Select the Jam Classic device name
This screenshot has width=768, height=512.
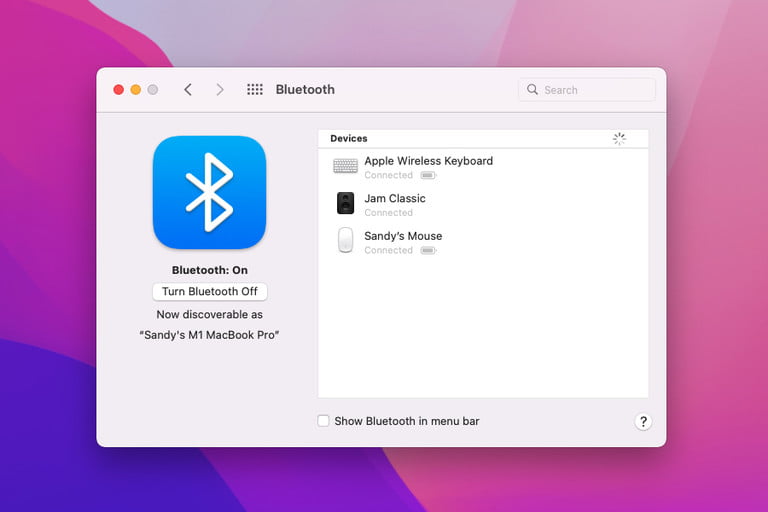(395, 198)
